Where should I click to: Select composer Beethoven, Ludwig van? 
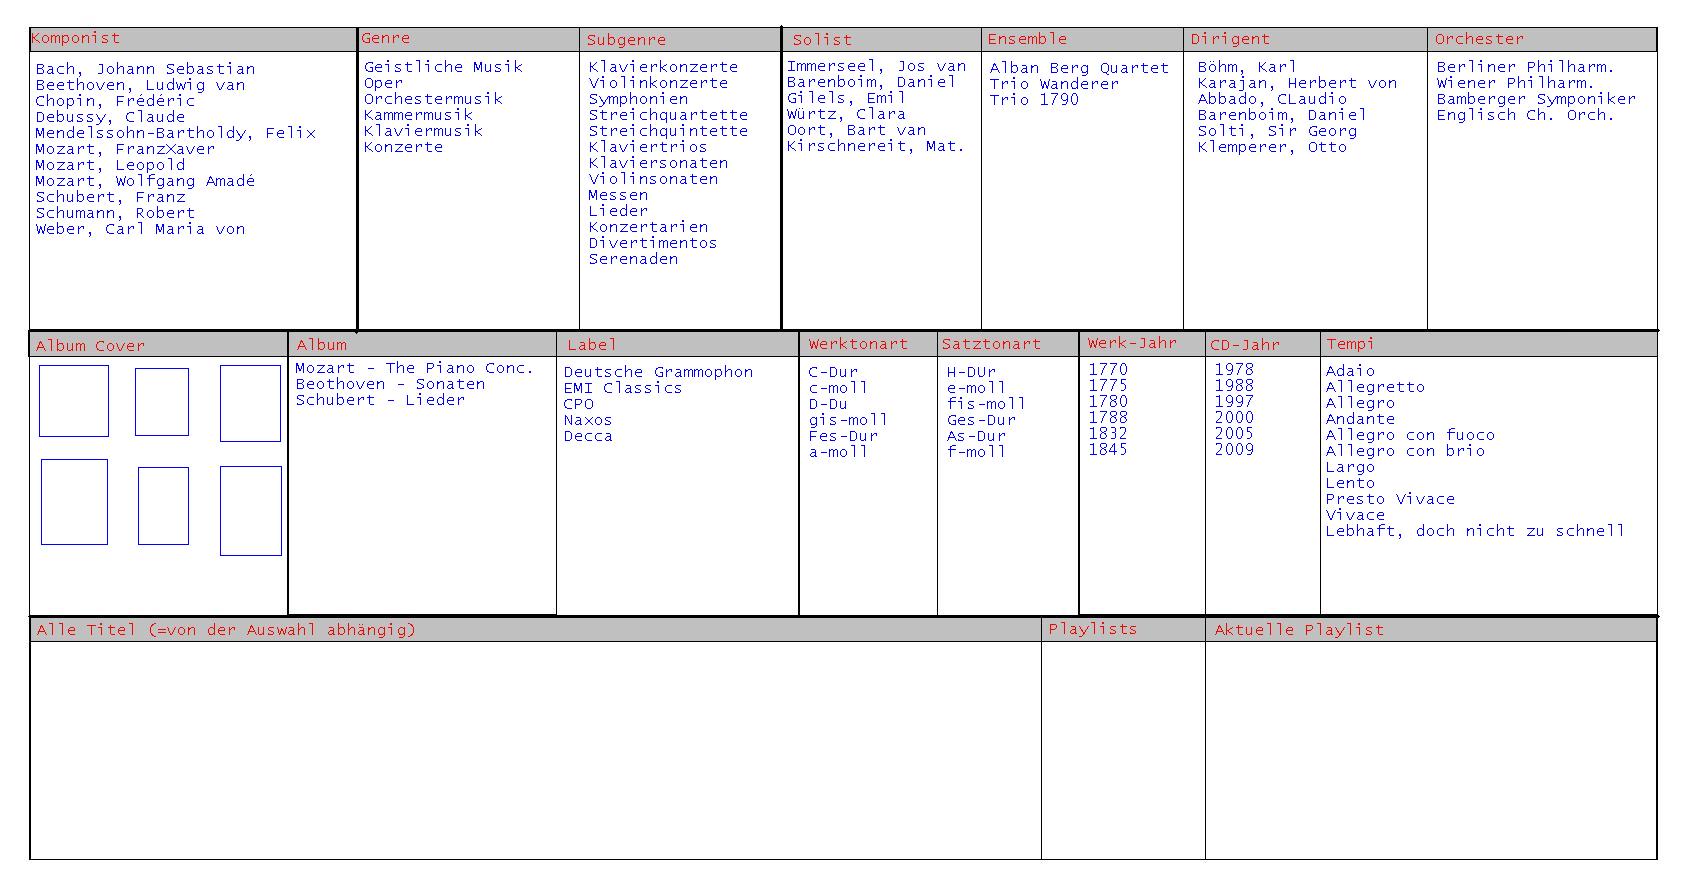click(x=140, y=85)
